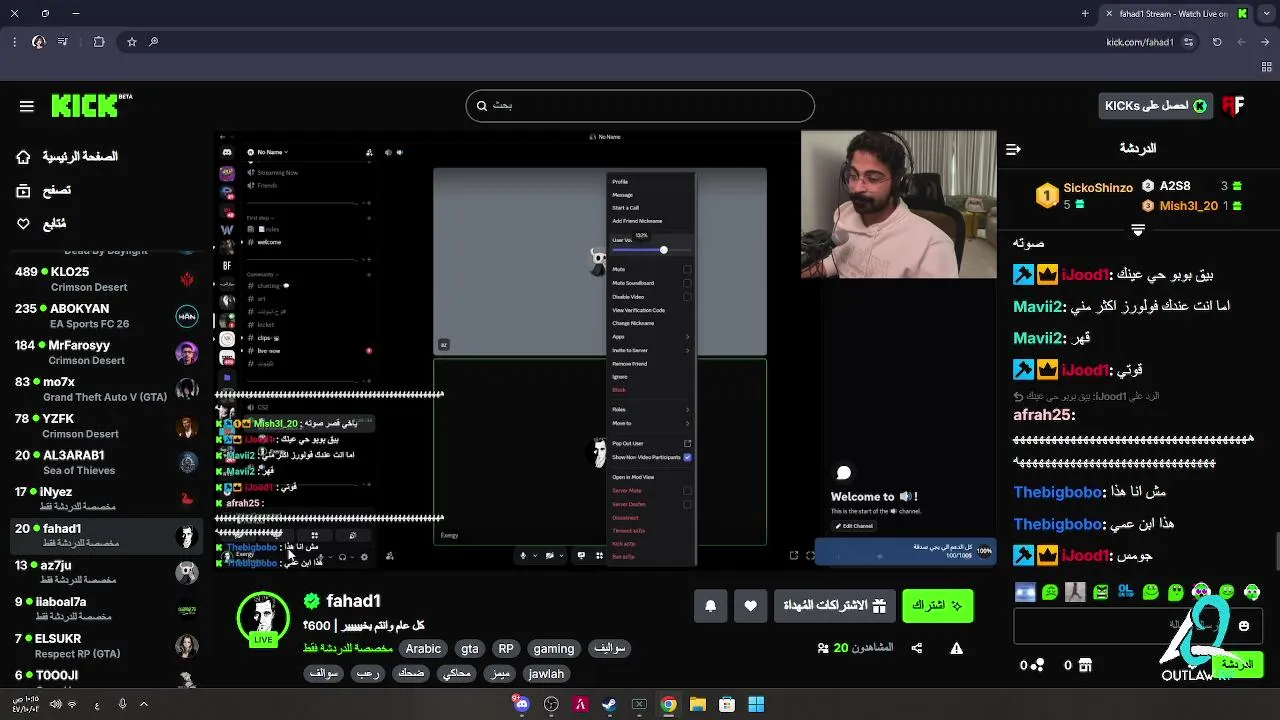Open SickoShinzo on the gift leaderboard
This screenshot has width=1280, height=720.
click(1097, 188)
